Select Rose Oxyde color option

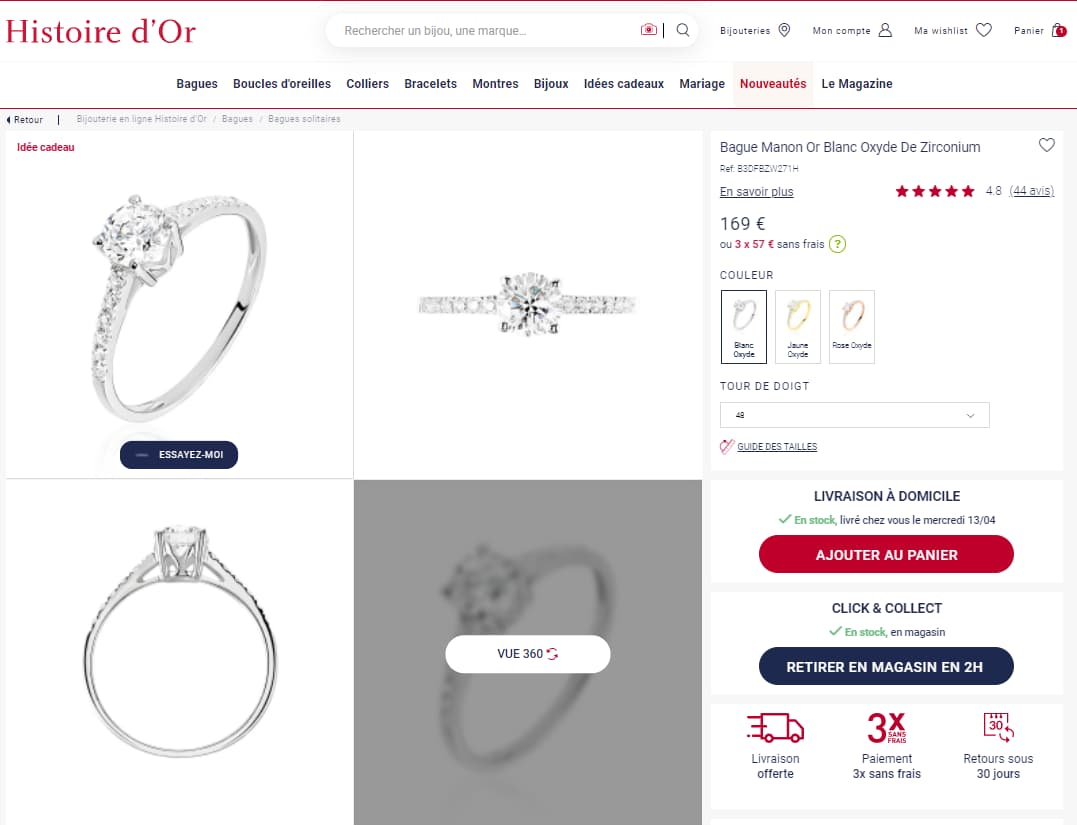(x=852, y=326)
